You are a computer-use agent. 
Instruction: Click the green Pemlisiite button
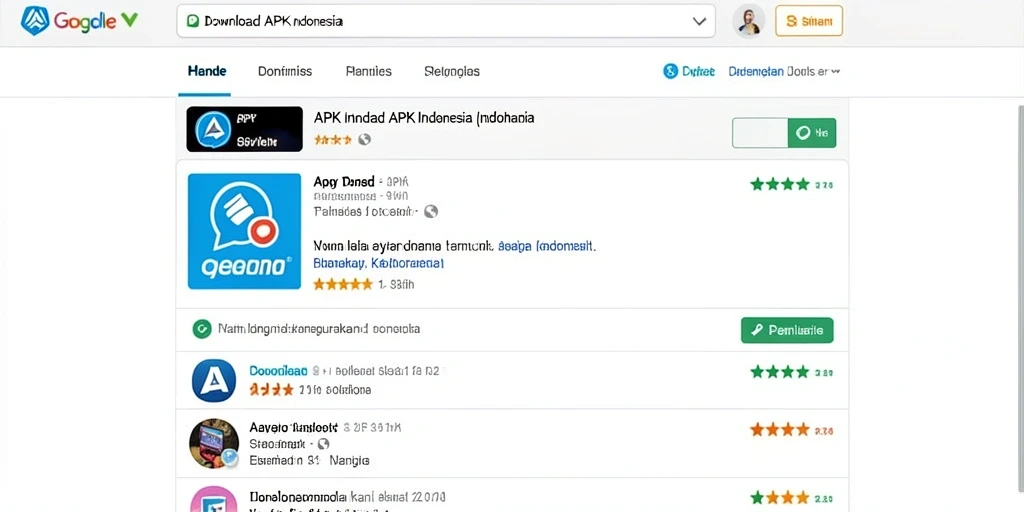[x=787, y=330]
